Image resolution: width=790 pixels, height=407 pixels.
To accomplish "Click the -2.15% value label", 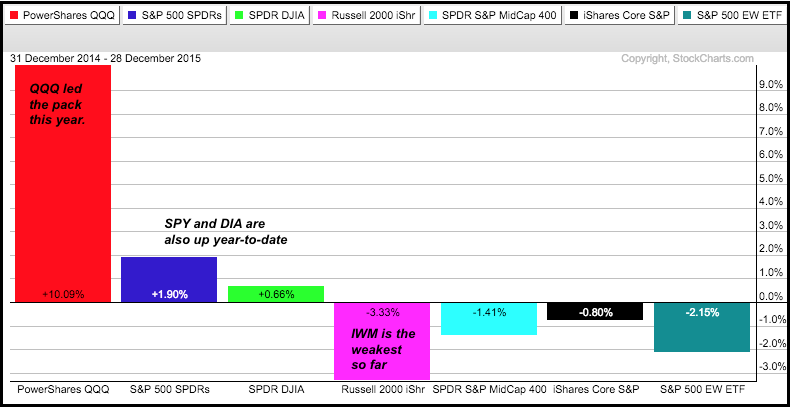I will pos(702,313).
